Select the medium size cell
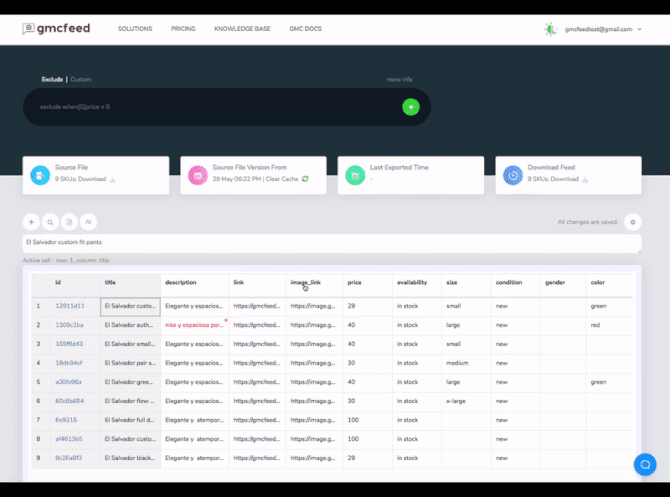 (467, 363)
